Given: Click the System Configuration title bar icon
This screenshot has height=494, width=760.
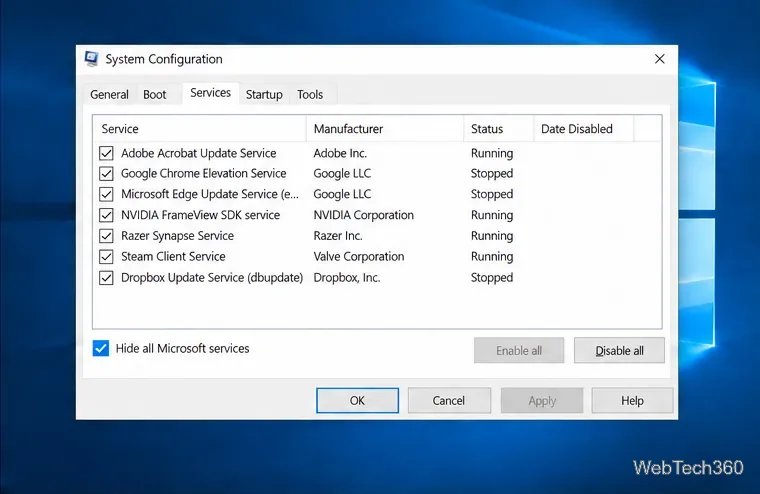Looking at the screenshot, I should 91,59.
